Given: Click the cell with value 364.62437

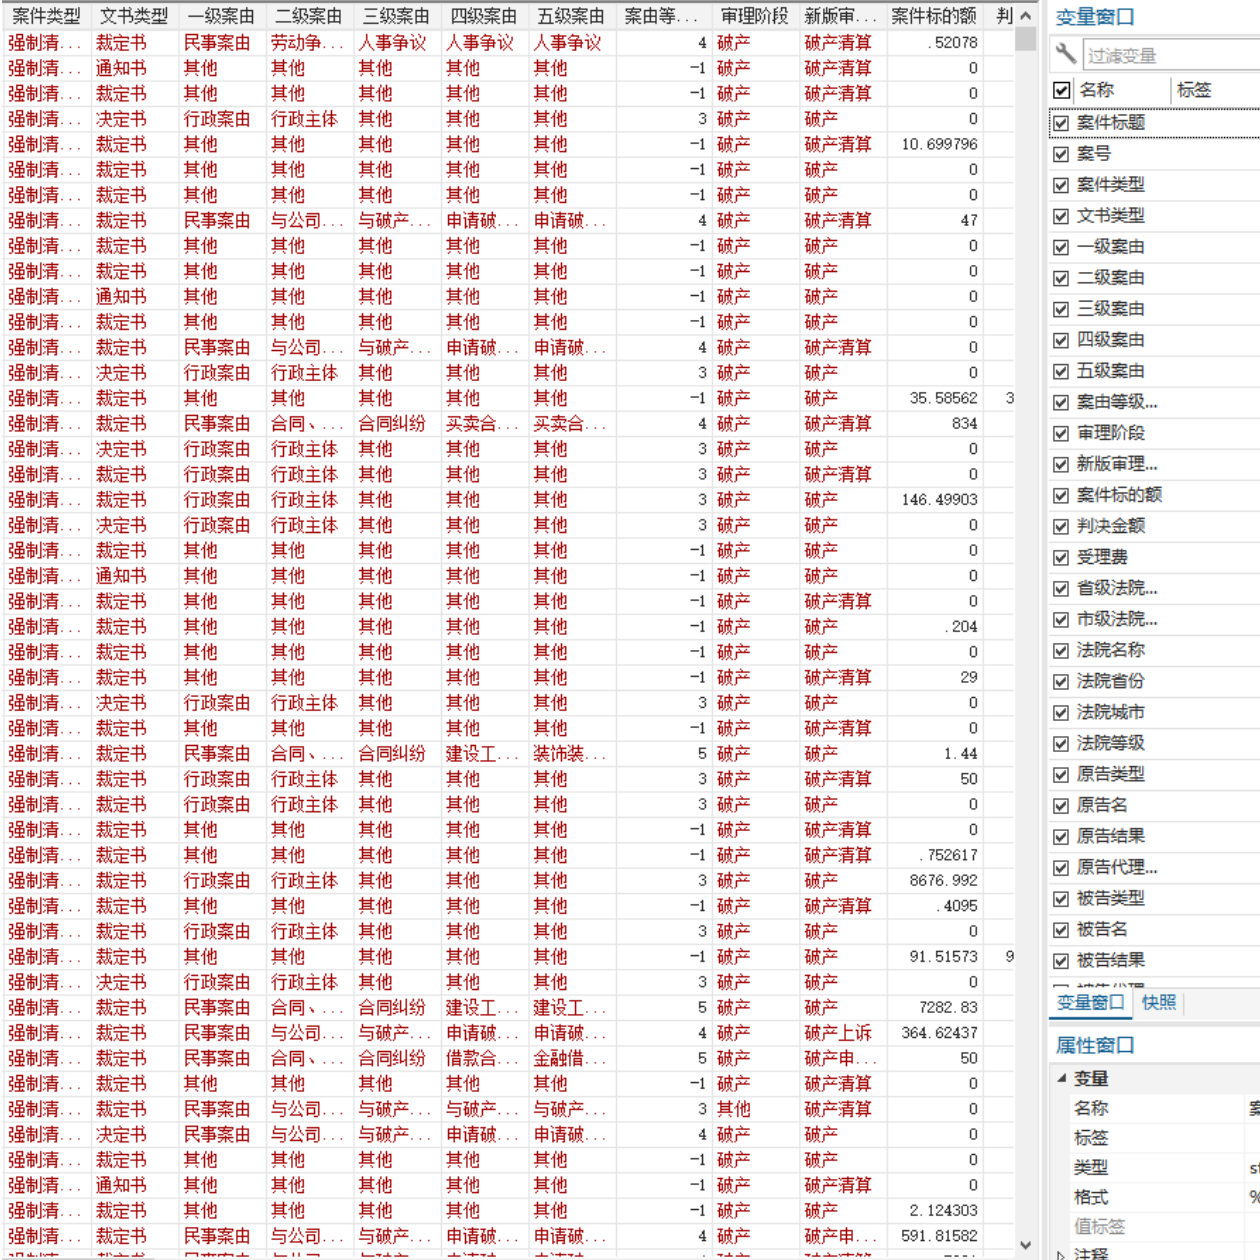Looking at the screenshot, I should 934,1033.
